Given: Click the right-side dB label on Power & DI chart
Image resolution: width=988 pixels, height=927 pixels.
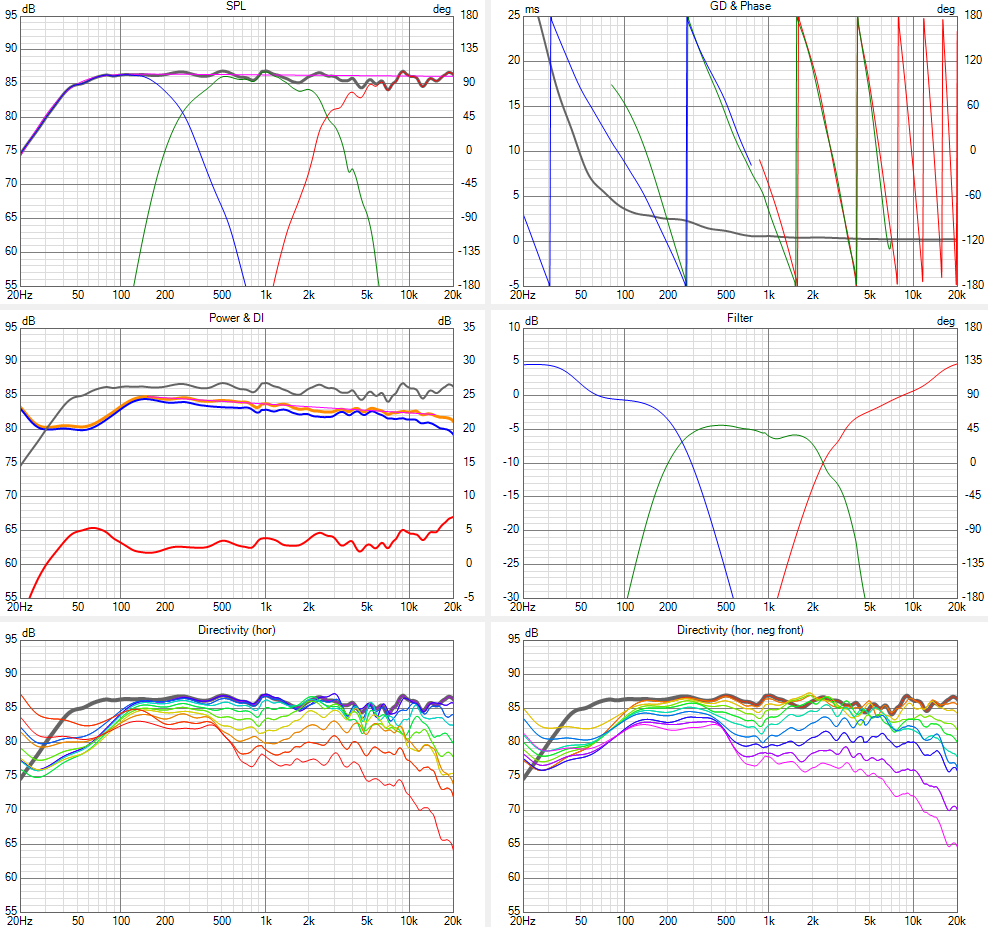Looking at the screenshot, I should (445, 321).
